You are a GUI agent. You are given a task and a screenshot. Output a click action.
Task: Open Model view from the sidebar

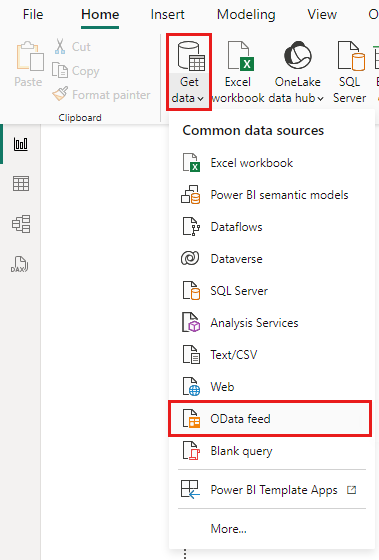coord(21,224)
